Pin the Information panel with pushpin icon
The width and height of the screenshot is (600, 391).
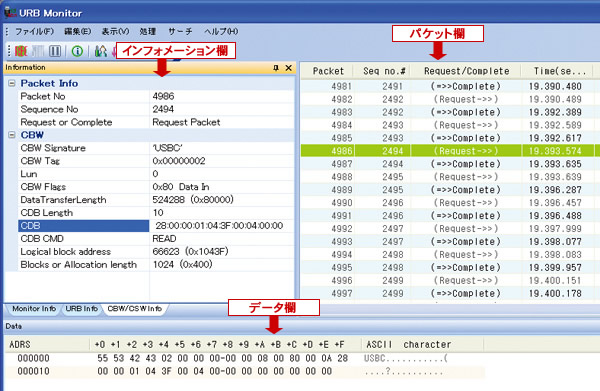point(276,68)
